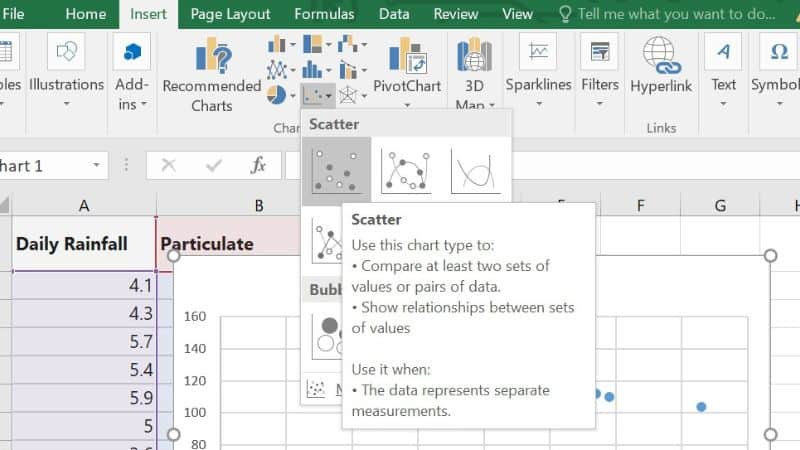Select the Daily Rainfall header cell
This screenshot has height=450, width=800.
(x=84, y=243)
